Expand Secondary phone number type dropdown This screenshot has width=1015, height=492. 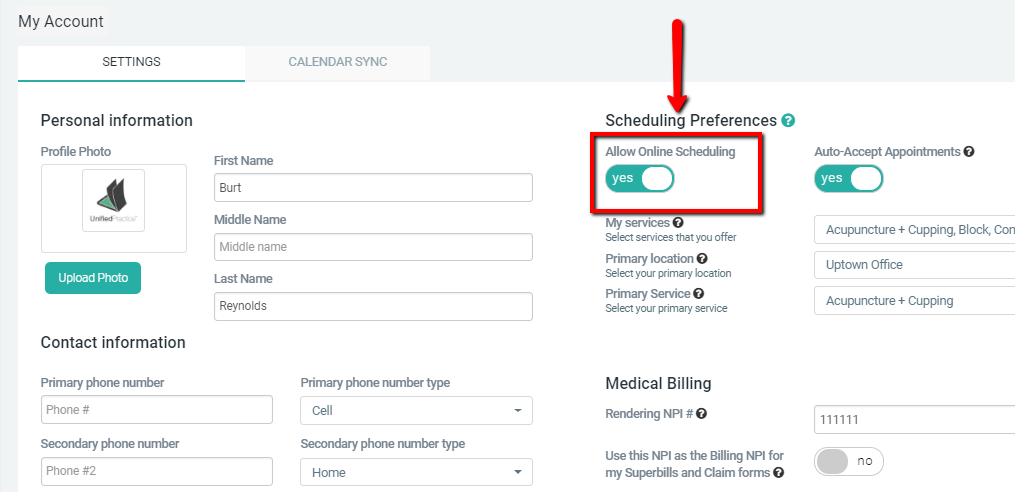coord(416,472)
